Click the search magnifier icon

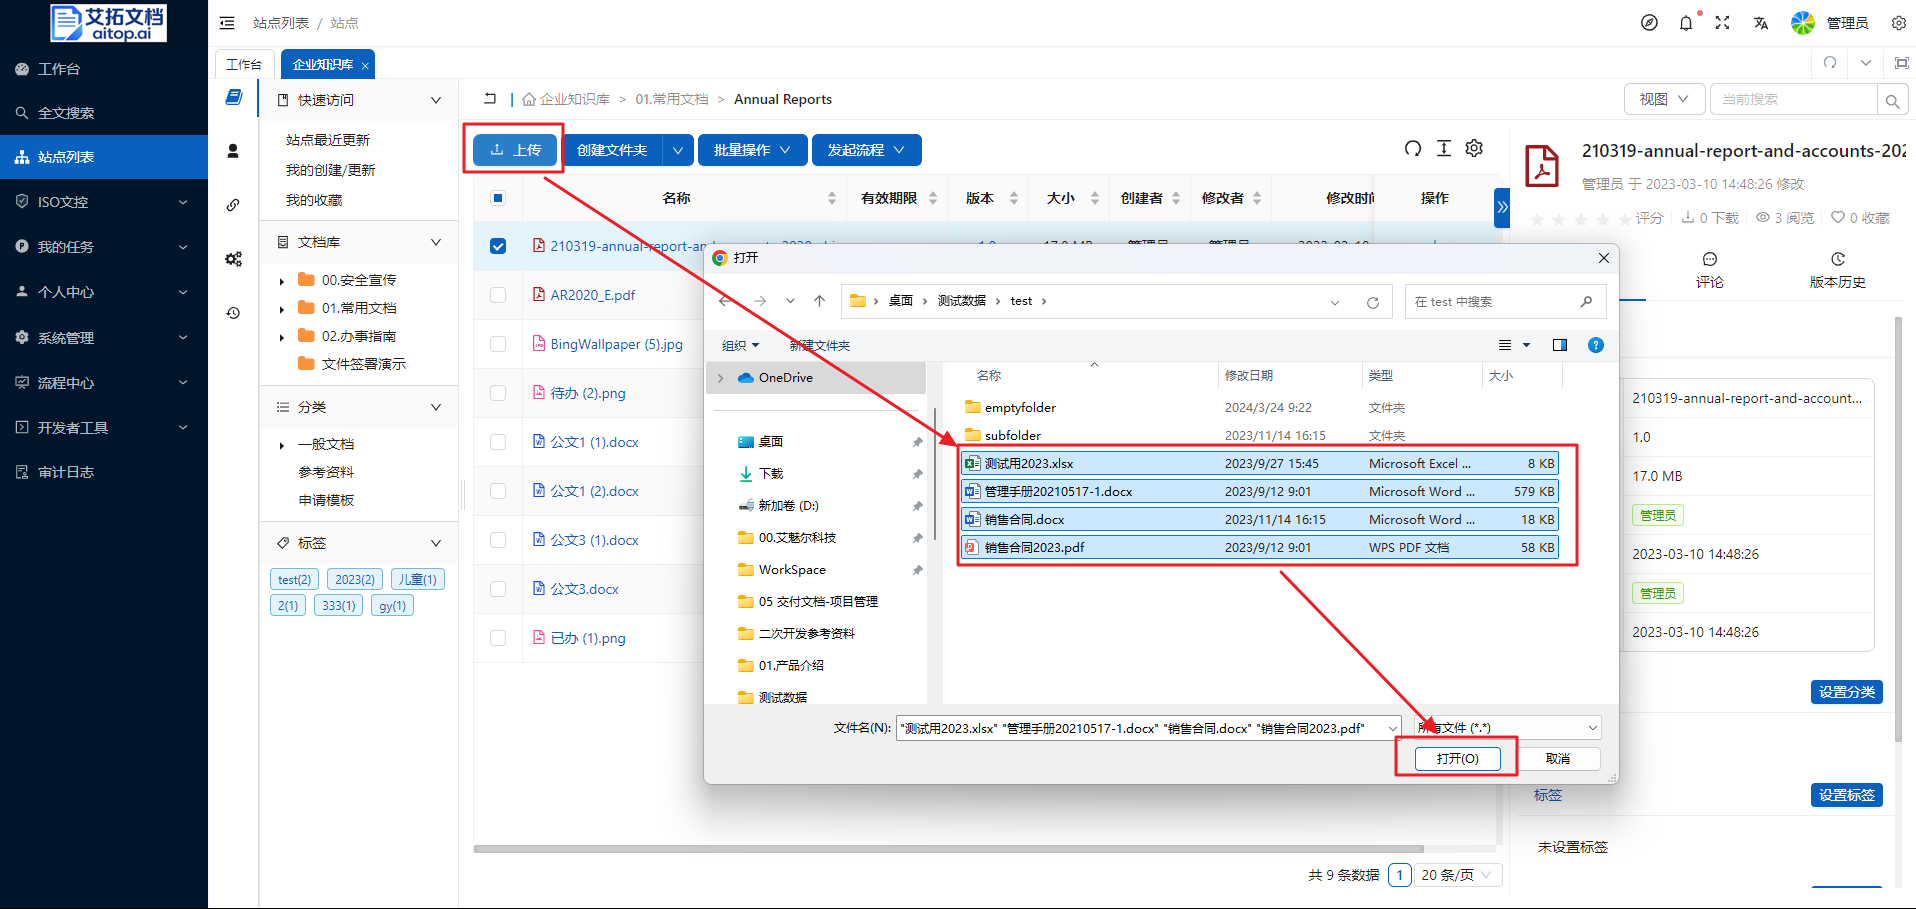pos(1892,100)
